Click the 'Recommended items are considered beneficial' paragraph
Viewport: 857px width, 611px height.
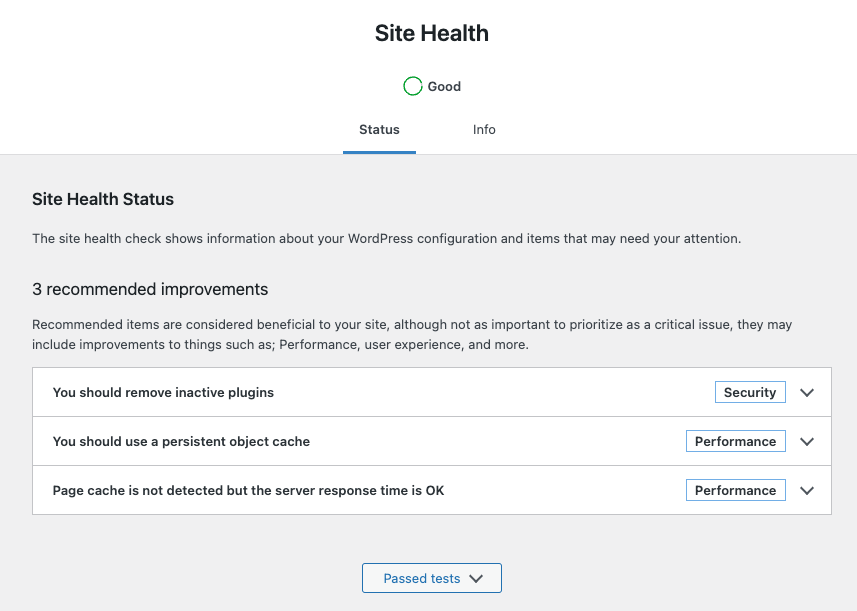412,334
